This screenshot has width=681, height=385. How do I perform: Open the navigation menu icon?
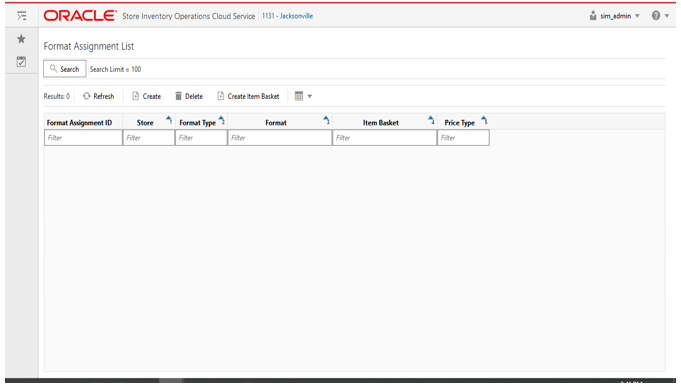pyautogui.click(x=22, y=16)
